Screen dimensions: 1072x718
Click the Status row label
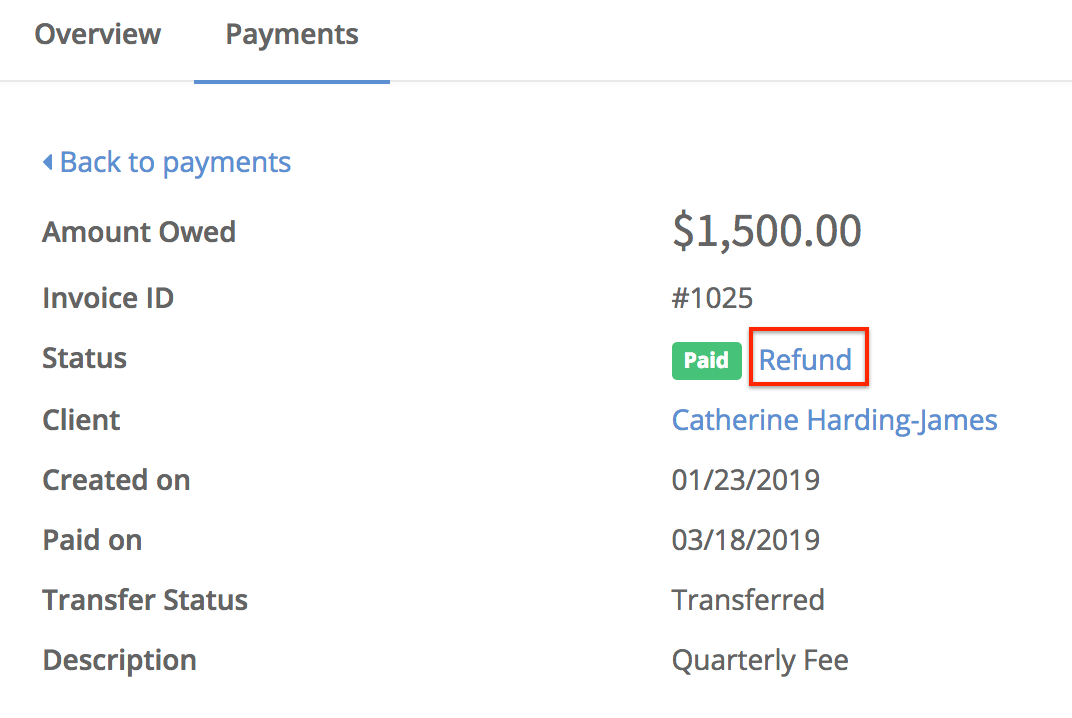click(x=84, y=357)
